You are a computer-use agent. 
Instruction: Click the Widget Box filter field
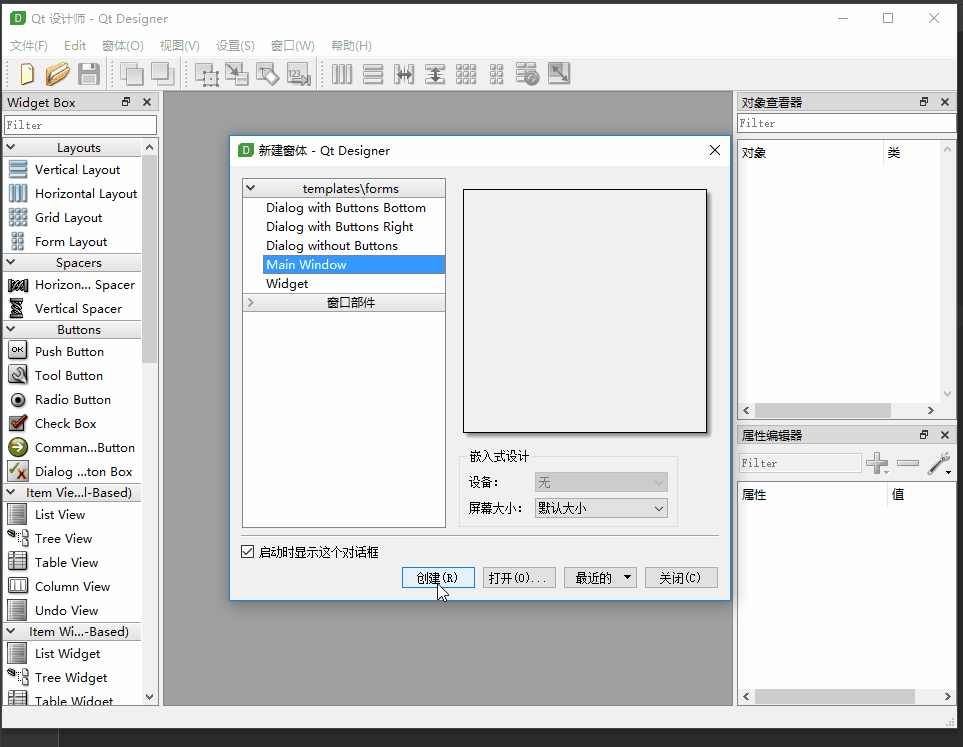click(x=80, y=125)
